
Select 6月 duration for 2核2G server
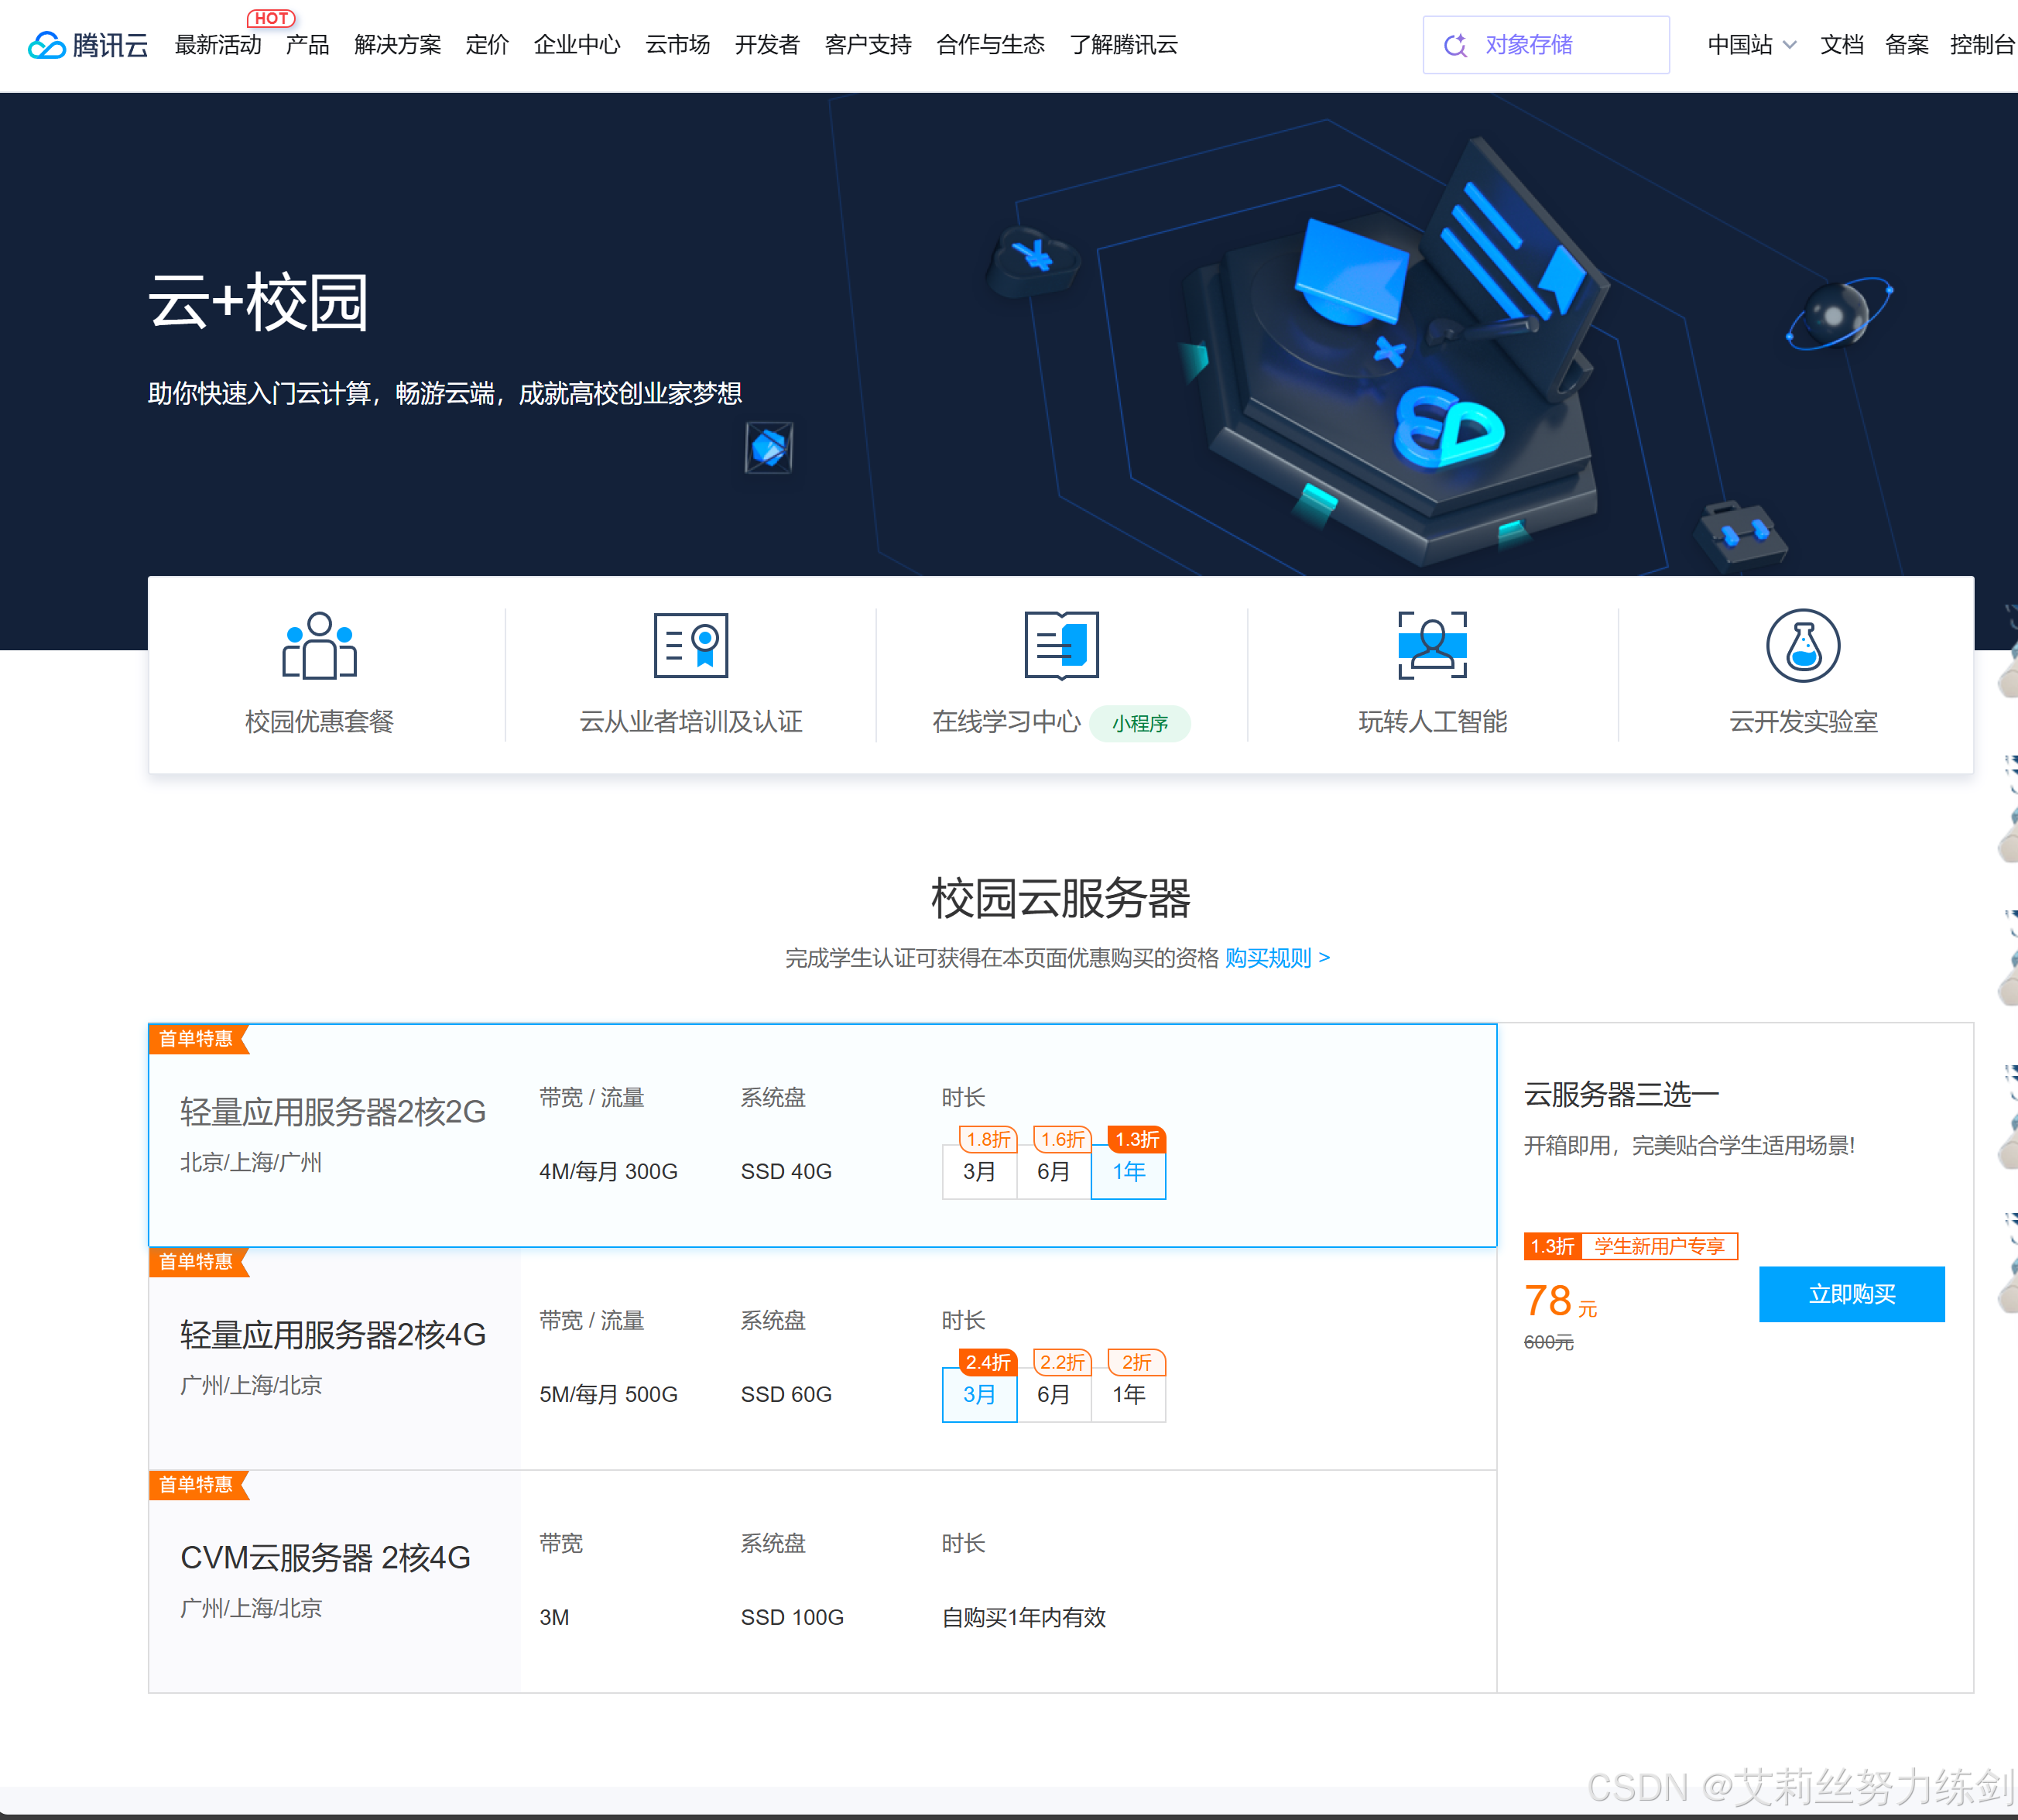1053,1171
